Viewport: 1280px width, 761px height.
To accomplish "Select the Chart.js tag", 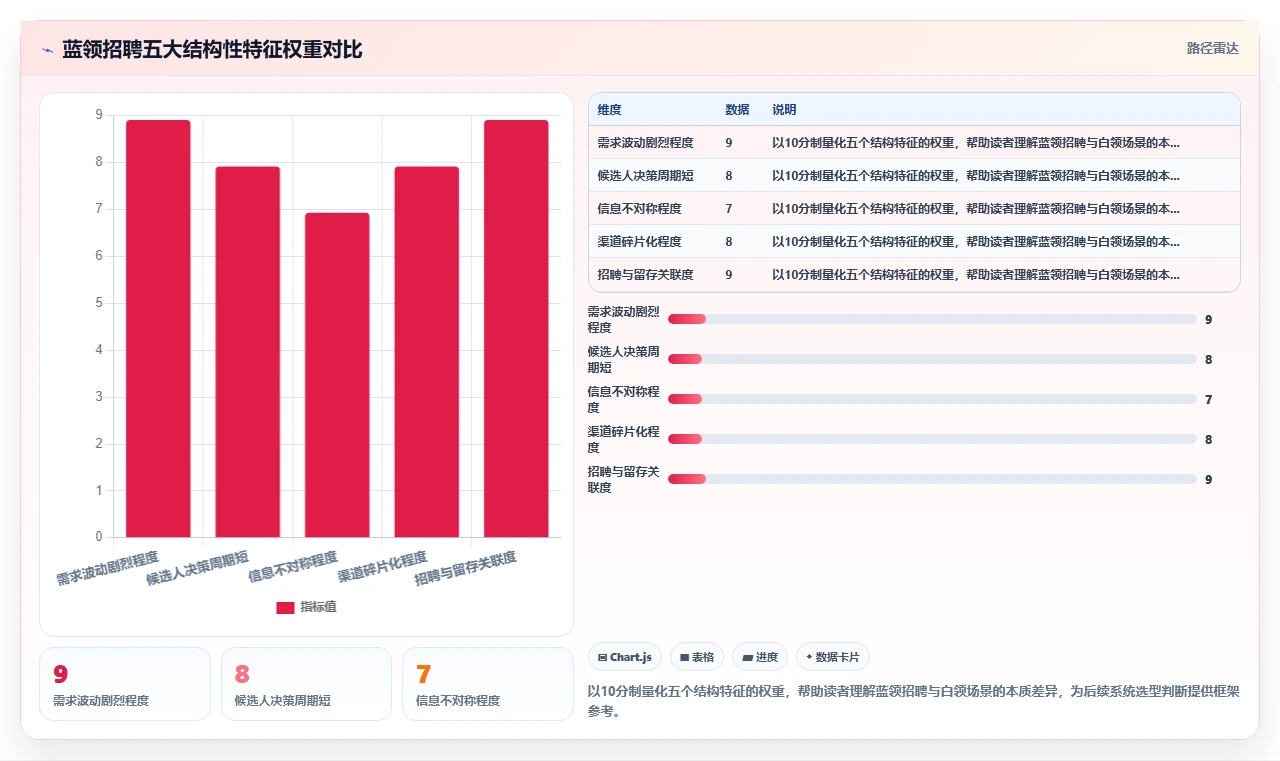I will pyautogui.click(x=625, y=657).
